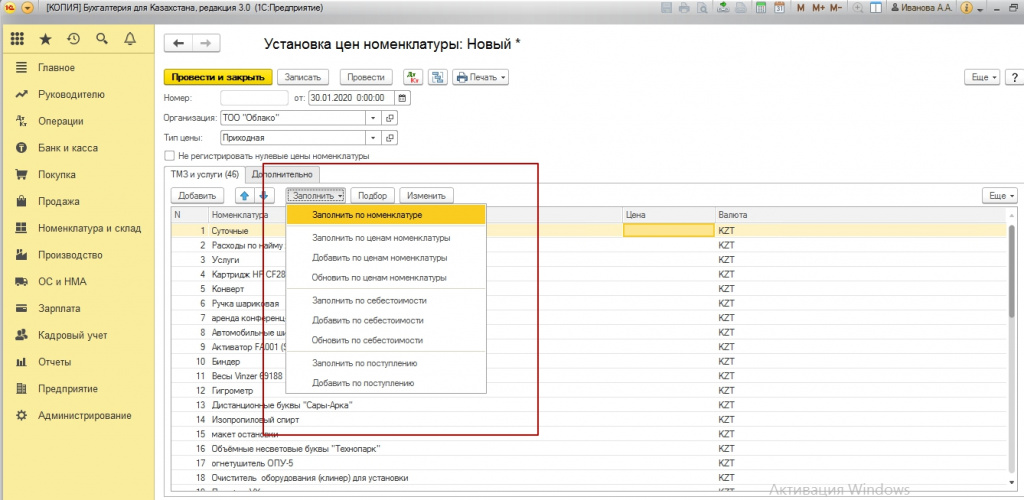
Task: Switch to the Дополнительно tab
Action: point(282,174)
